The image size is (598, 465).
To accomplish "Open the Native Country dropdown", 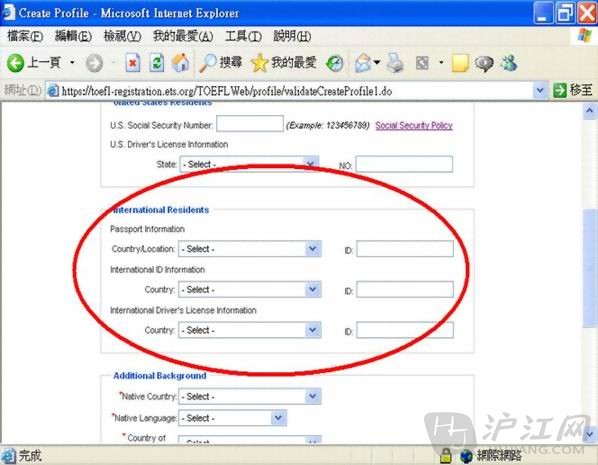I will pos(250,396).
